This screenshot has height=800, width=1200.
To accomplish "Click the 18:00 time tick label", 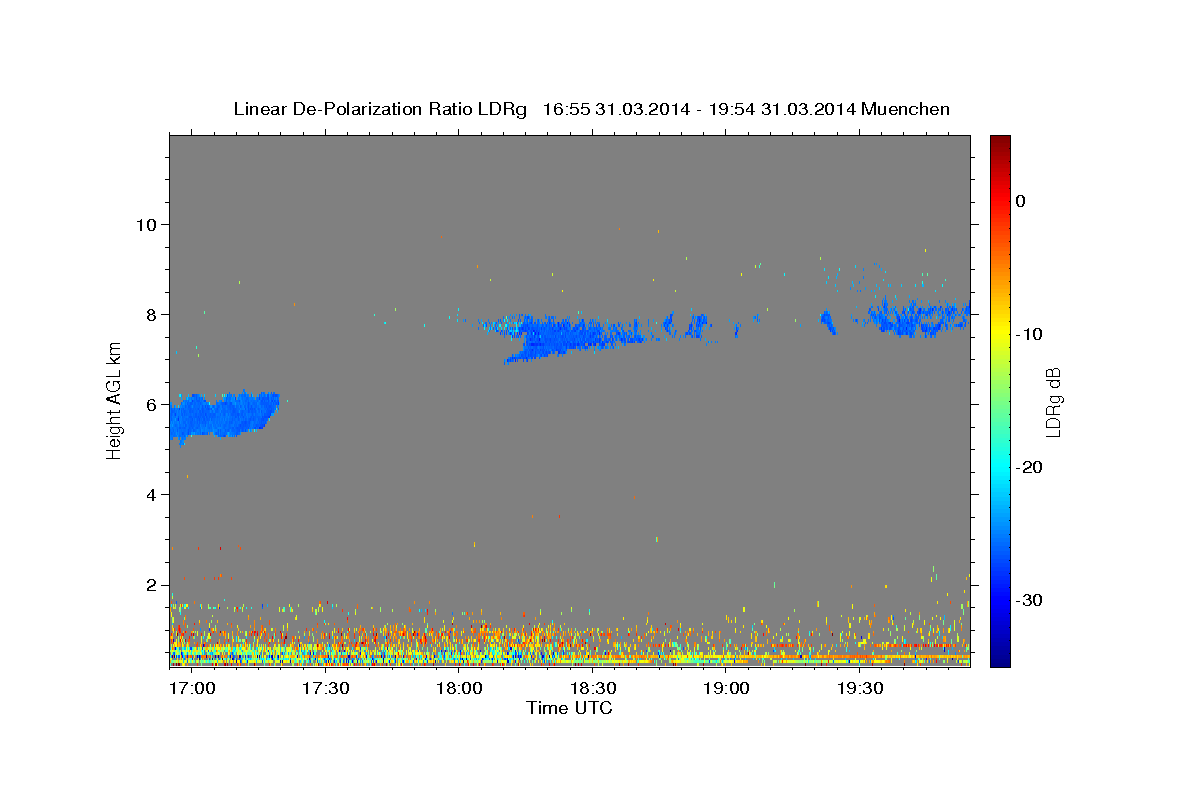I will [x=459, y=689].
